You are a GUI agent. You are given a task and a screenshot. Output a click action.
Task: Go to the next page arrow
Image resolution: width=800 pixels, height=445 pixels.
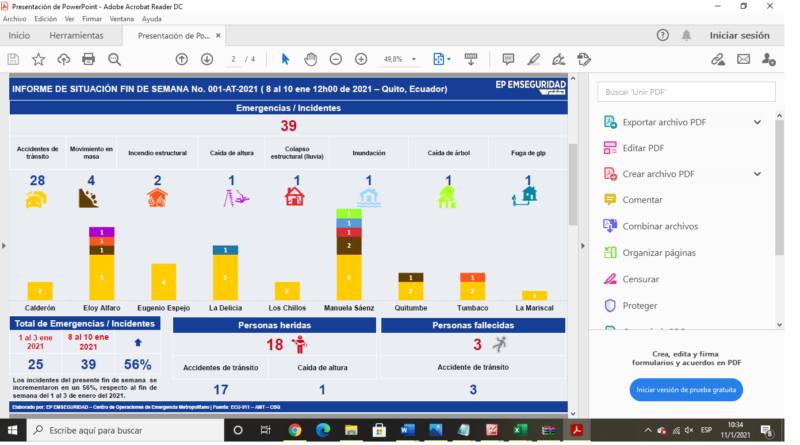[x=207, y=59]
